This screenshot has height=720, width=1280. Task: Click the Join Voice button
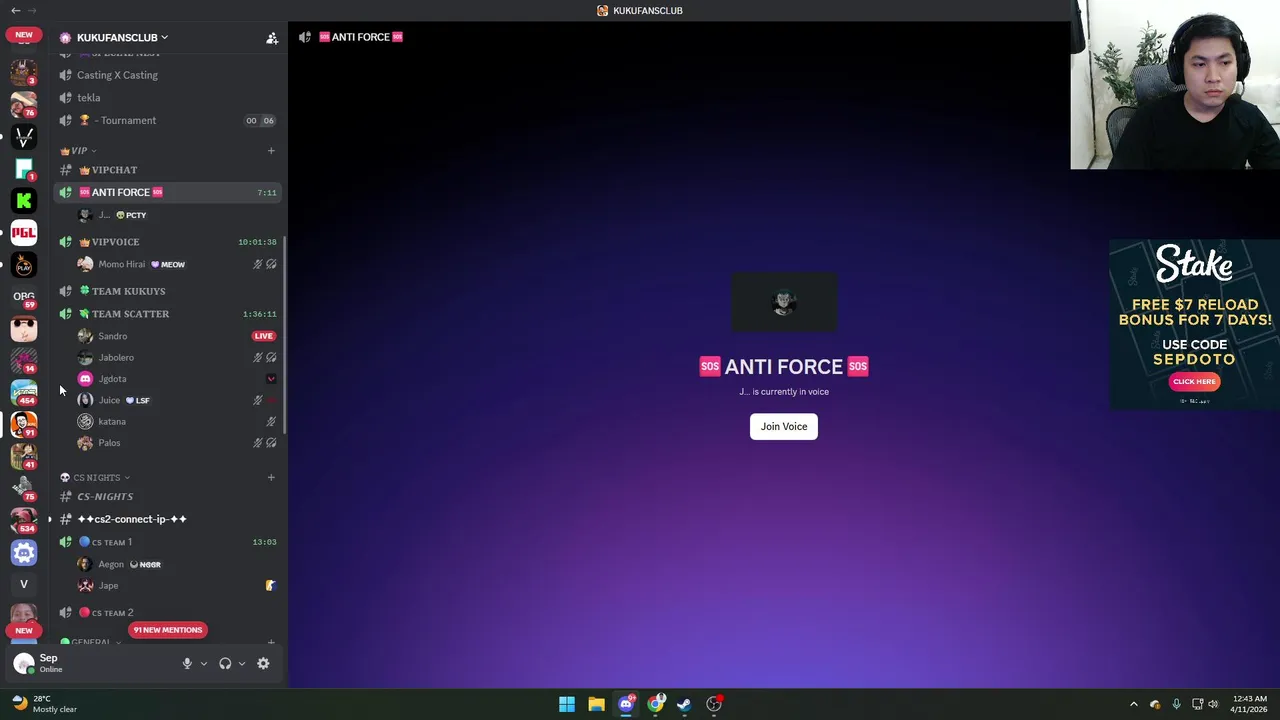click(x=784, y=426)
